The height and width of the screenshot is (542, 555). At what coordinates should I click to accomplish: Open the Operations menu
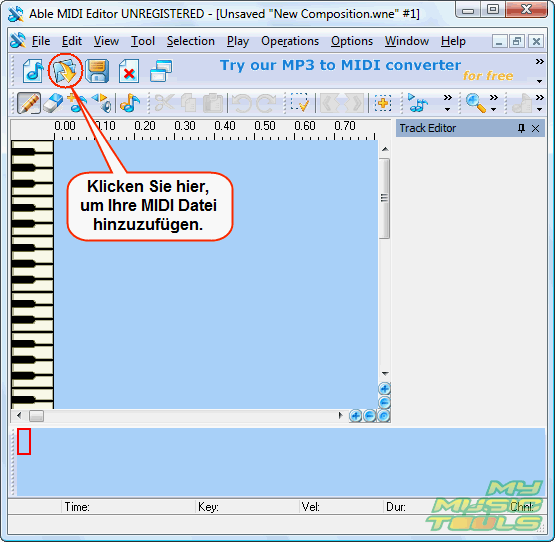click(x=290, y=41)
